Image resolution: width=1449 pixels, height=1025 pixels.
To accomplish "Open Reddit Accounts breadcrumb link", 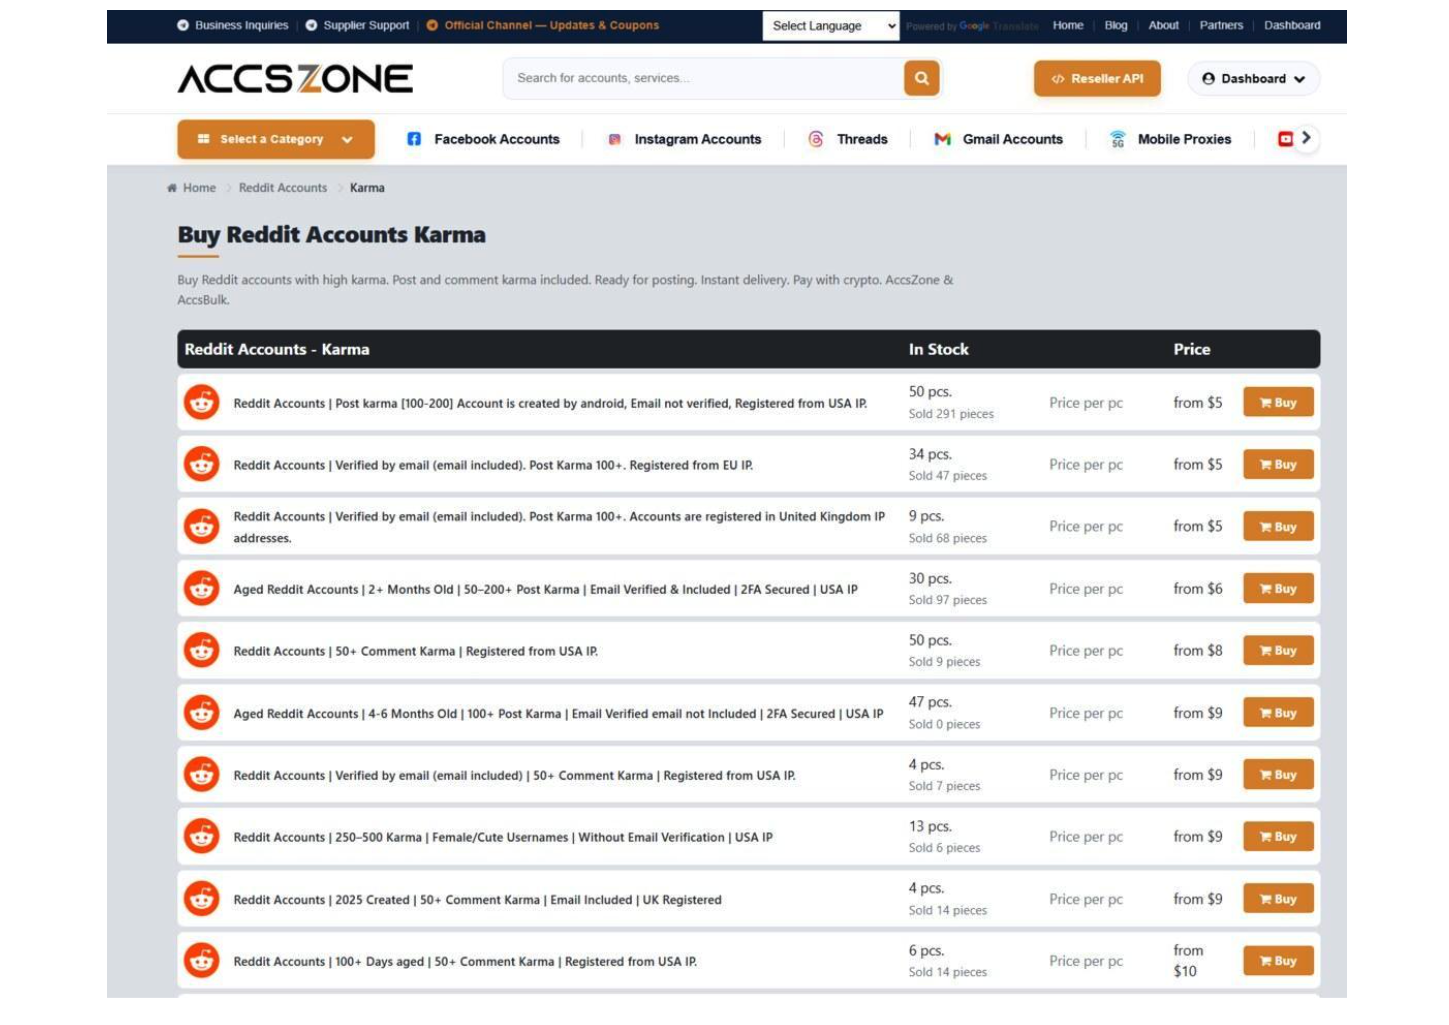I will (283, 188).
